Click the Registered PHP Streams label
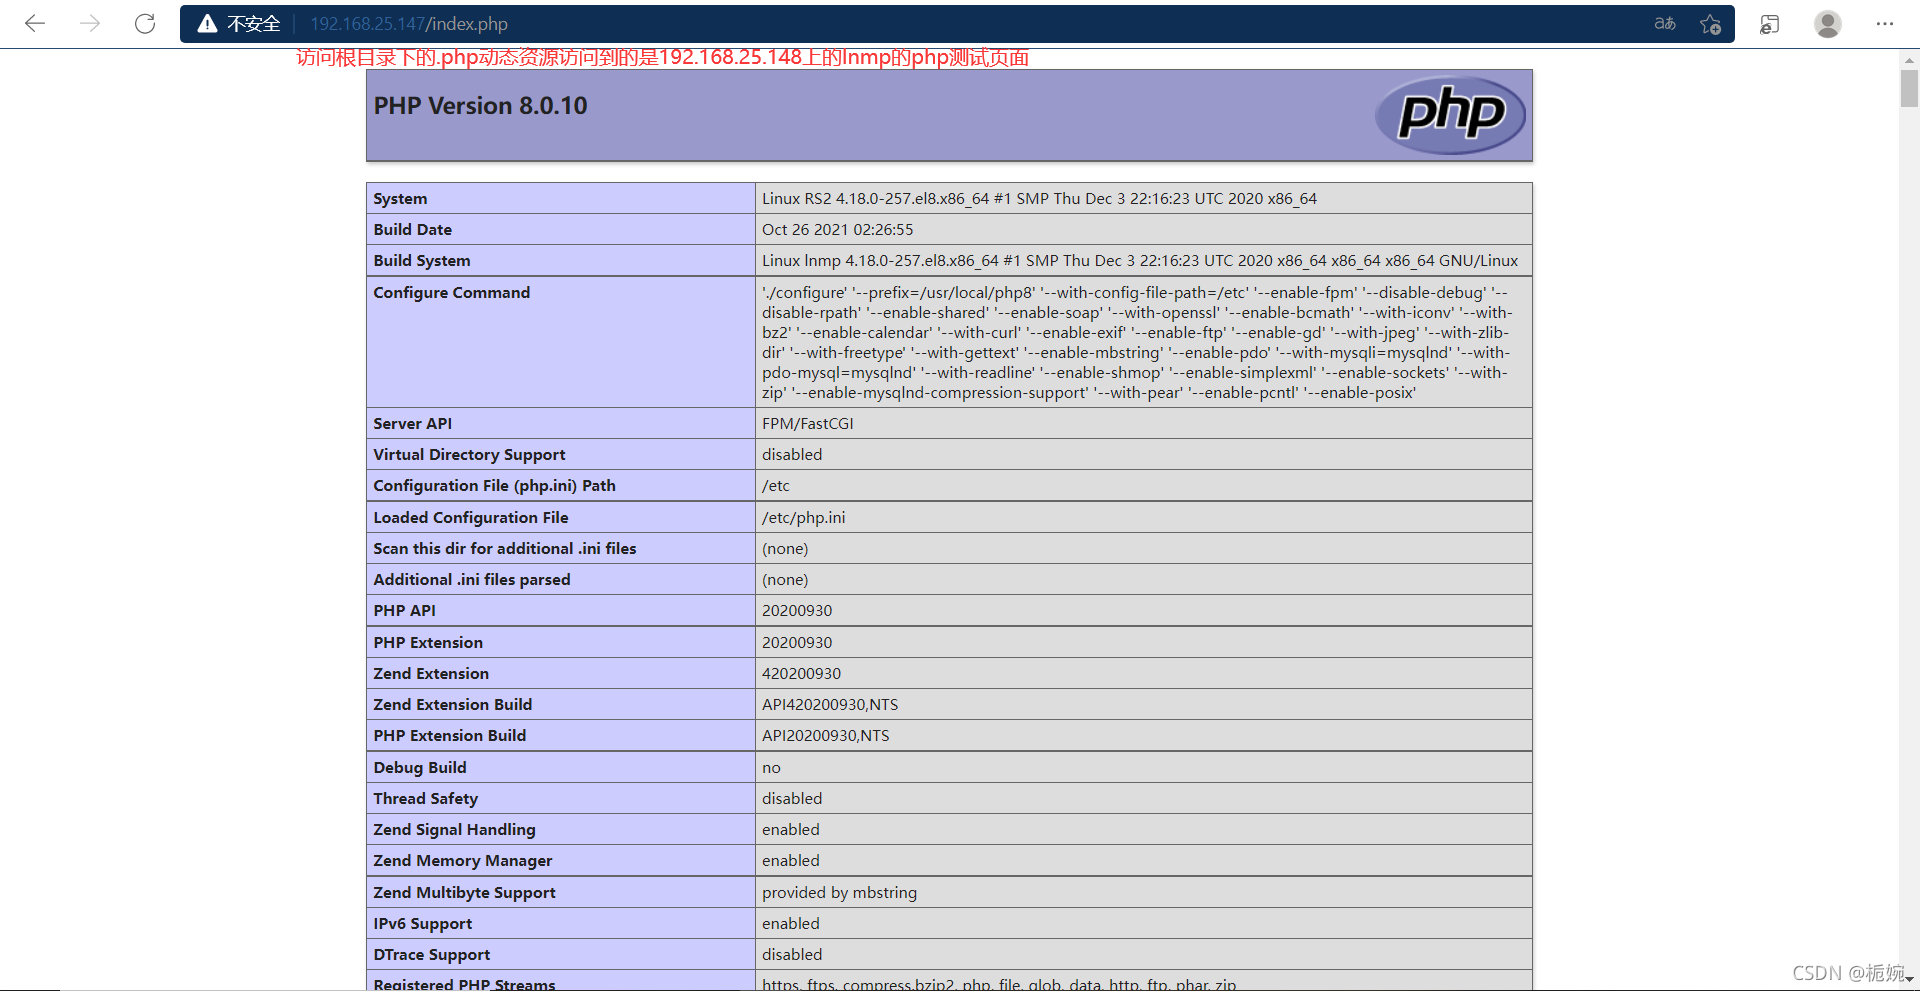1920x991 pixels. point(464,984)
